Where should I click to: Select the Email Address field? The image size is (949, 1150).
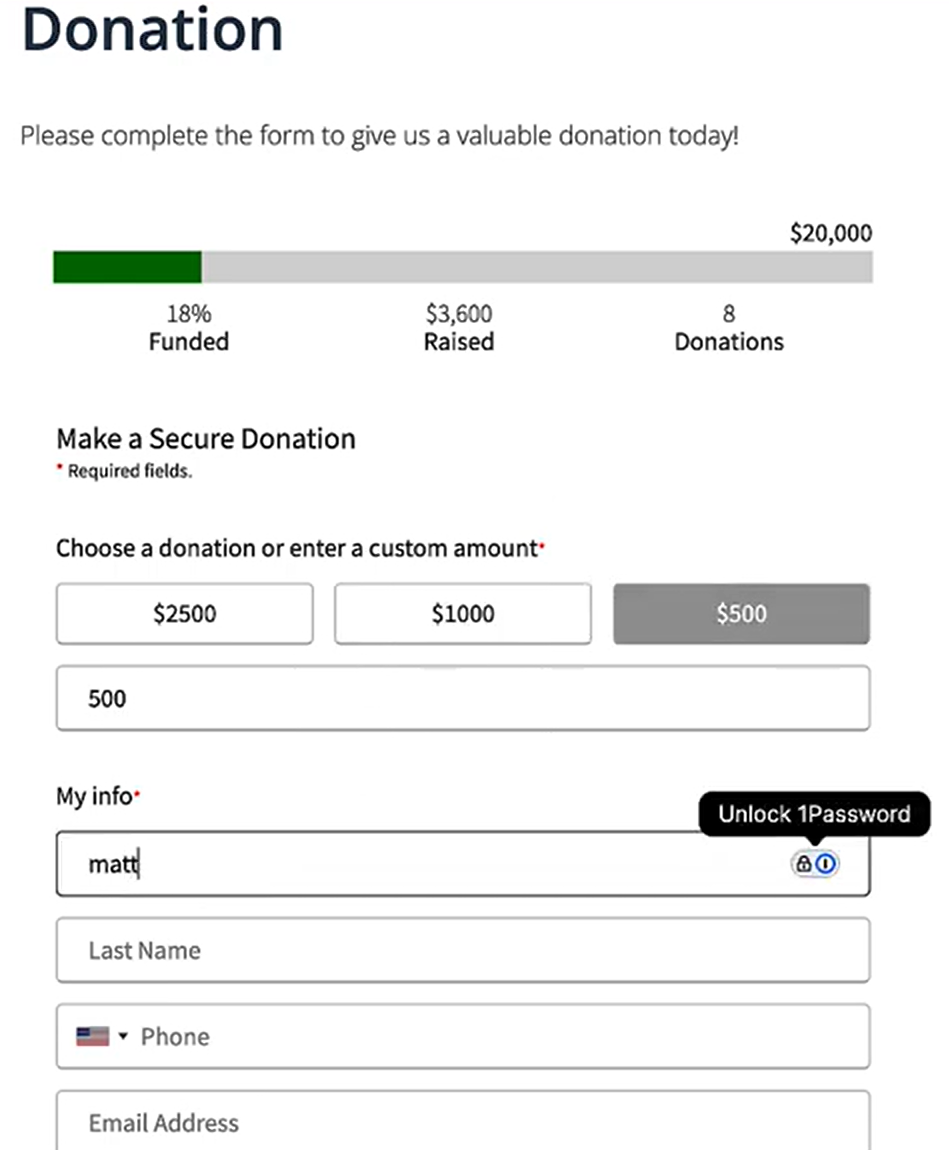[463, 1122]
